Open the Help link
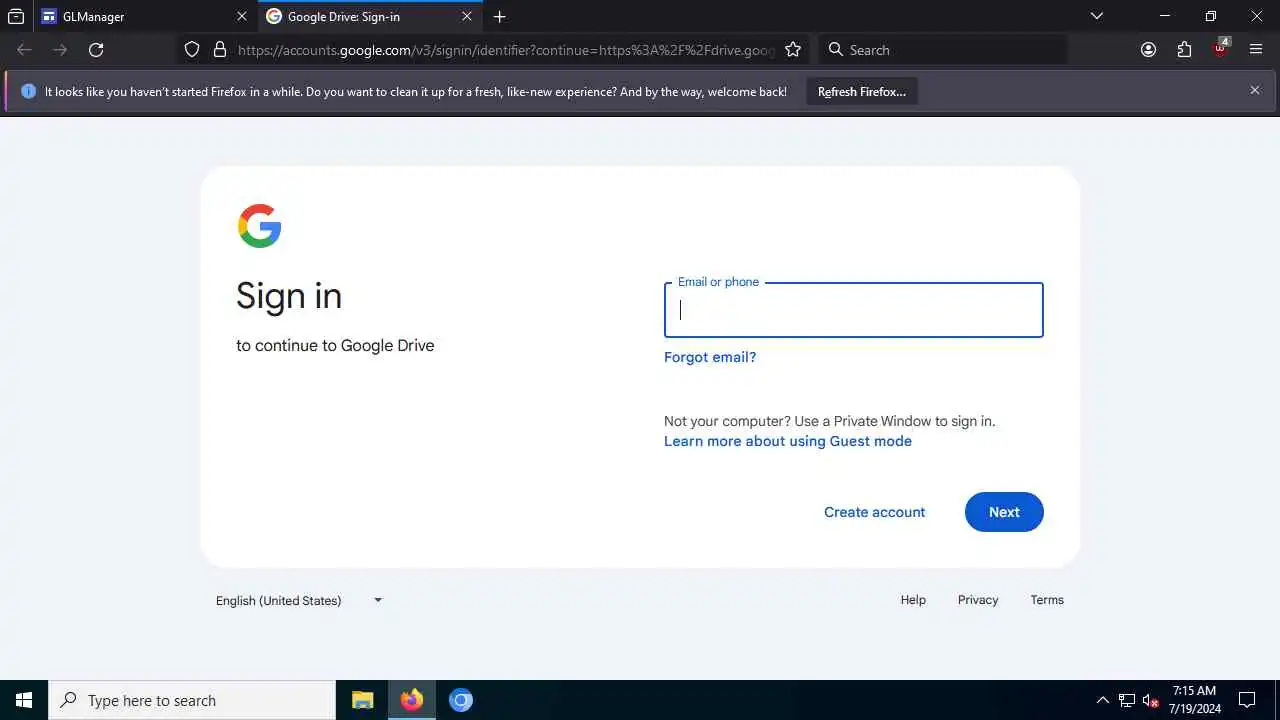Image resolution: width=1280 pixels, height=720 pixels. point(913,600)
